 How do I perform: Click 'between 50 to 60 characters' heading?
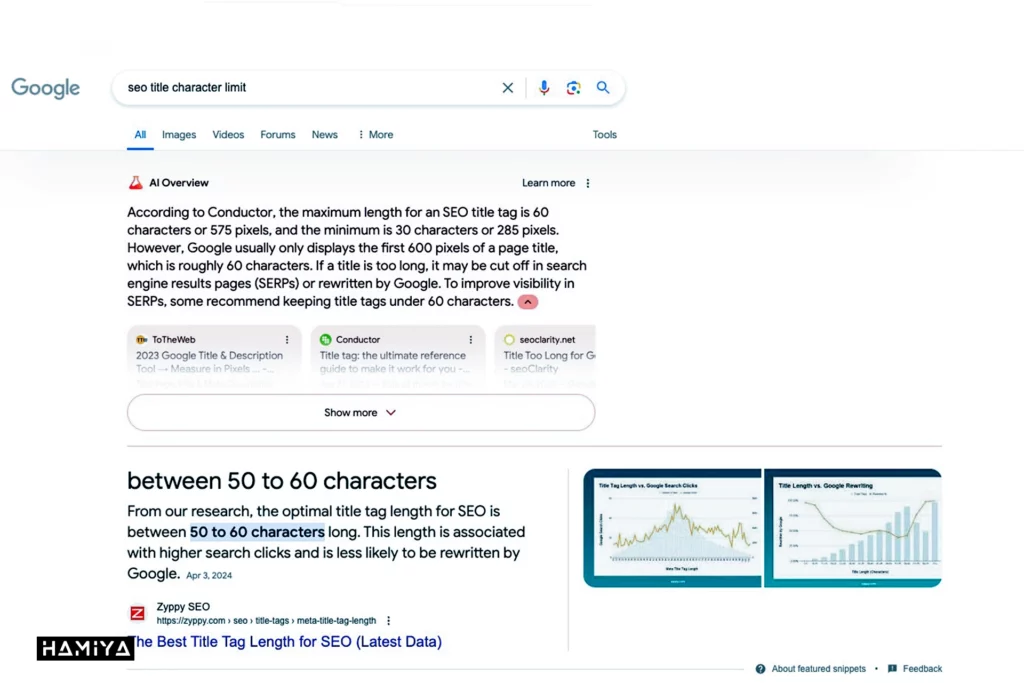[281, 481]
